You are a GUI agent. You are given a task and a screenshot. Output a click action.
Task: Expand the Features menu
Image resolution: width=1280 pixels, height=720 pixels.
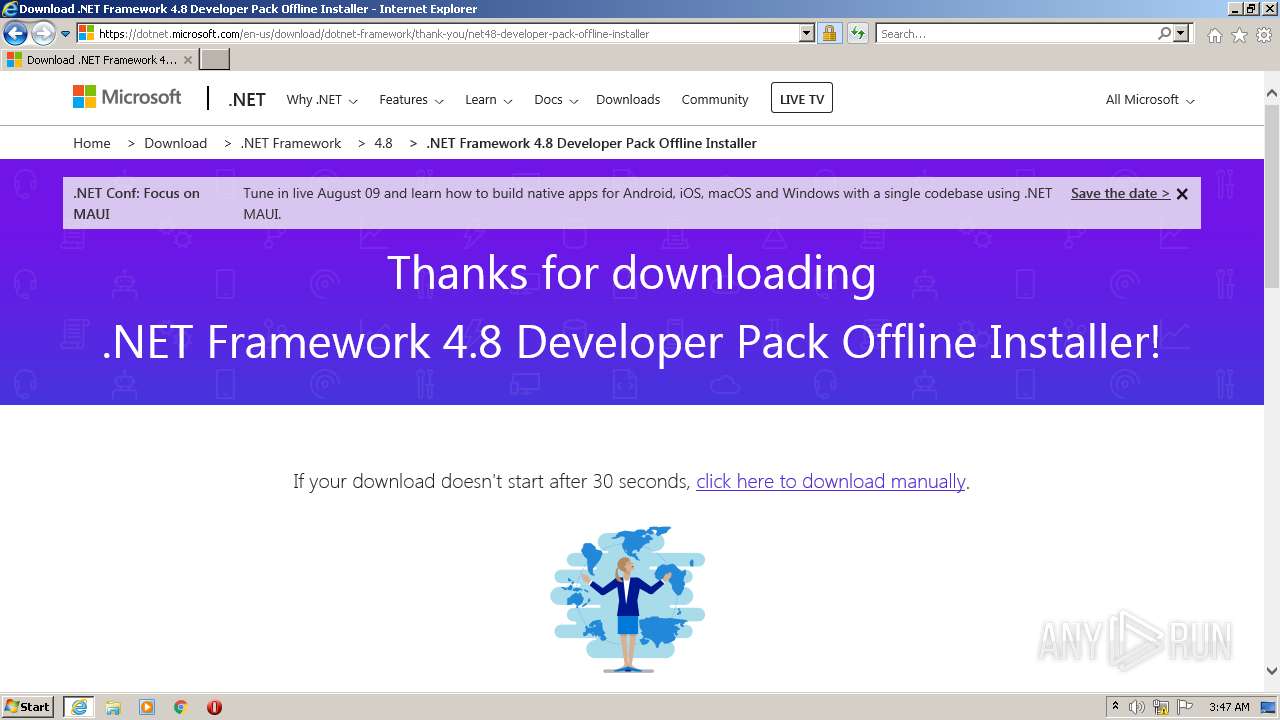click(411, 99)
